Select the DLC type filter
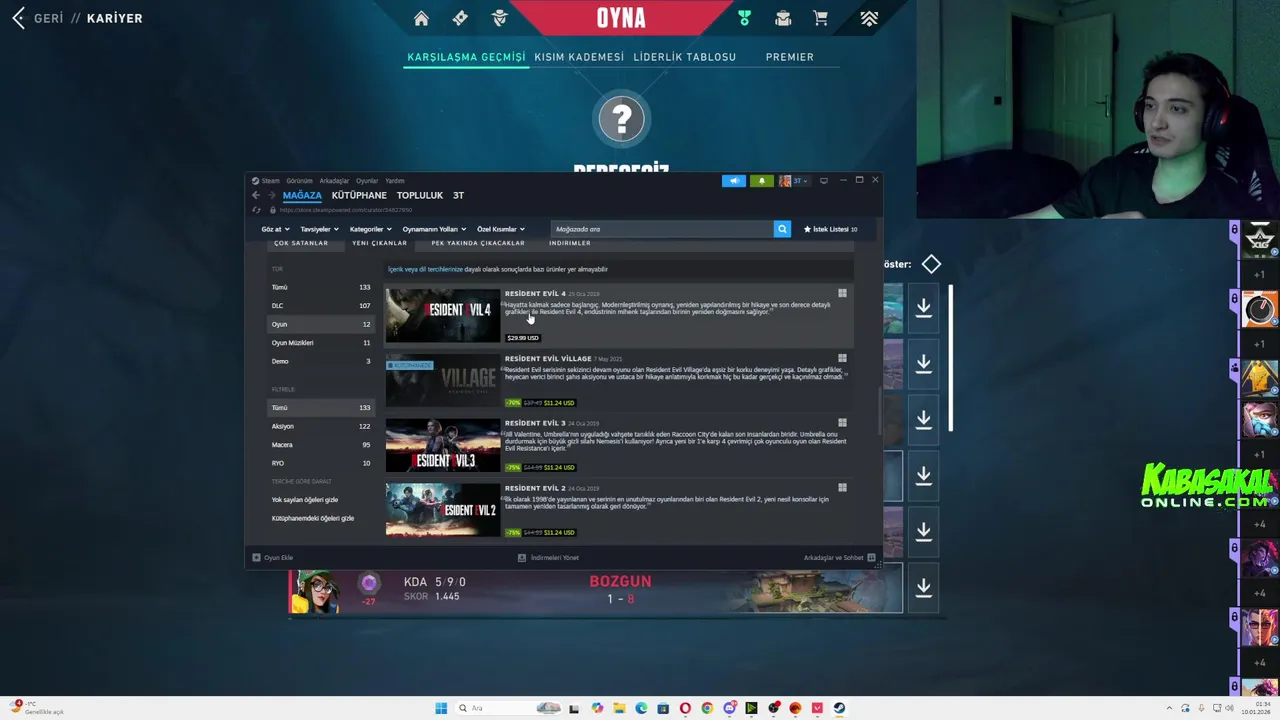The image size is (1280, 720). click(320, 306)
